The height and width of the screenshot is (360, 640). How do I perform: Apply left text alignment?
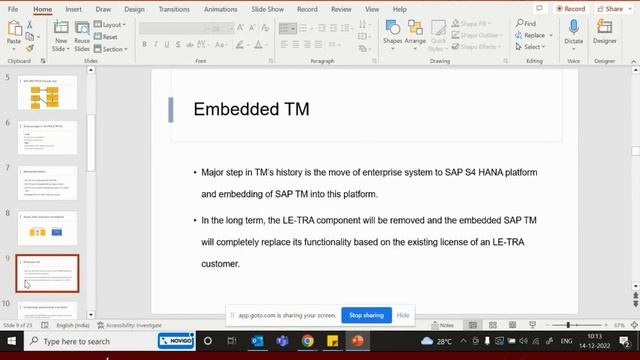[x=284, y=44]
